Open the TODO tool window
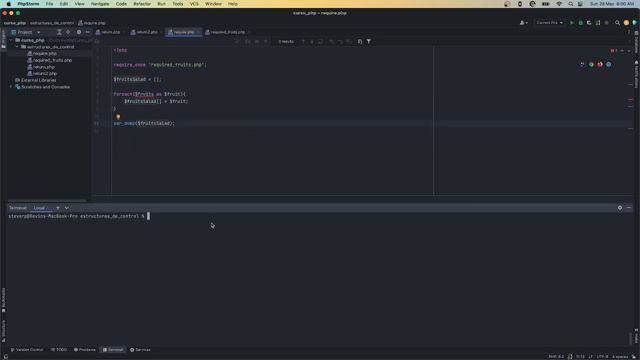 59,350
